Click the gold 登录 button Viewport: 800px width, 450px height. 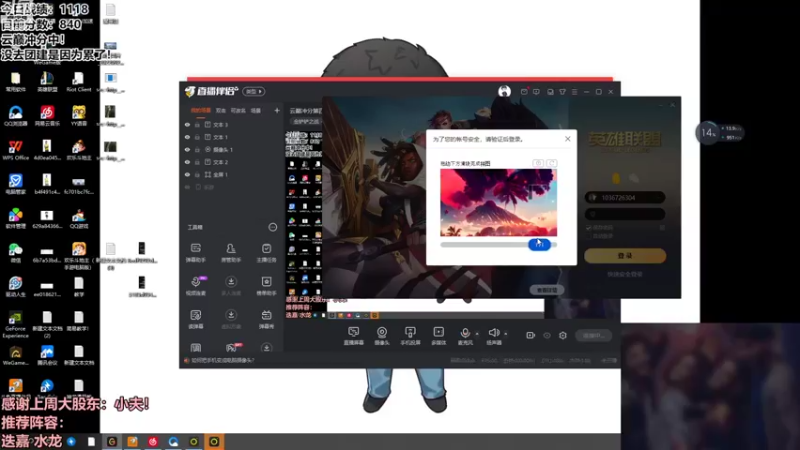(x=625, y=256)
